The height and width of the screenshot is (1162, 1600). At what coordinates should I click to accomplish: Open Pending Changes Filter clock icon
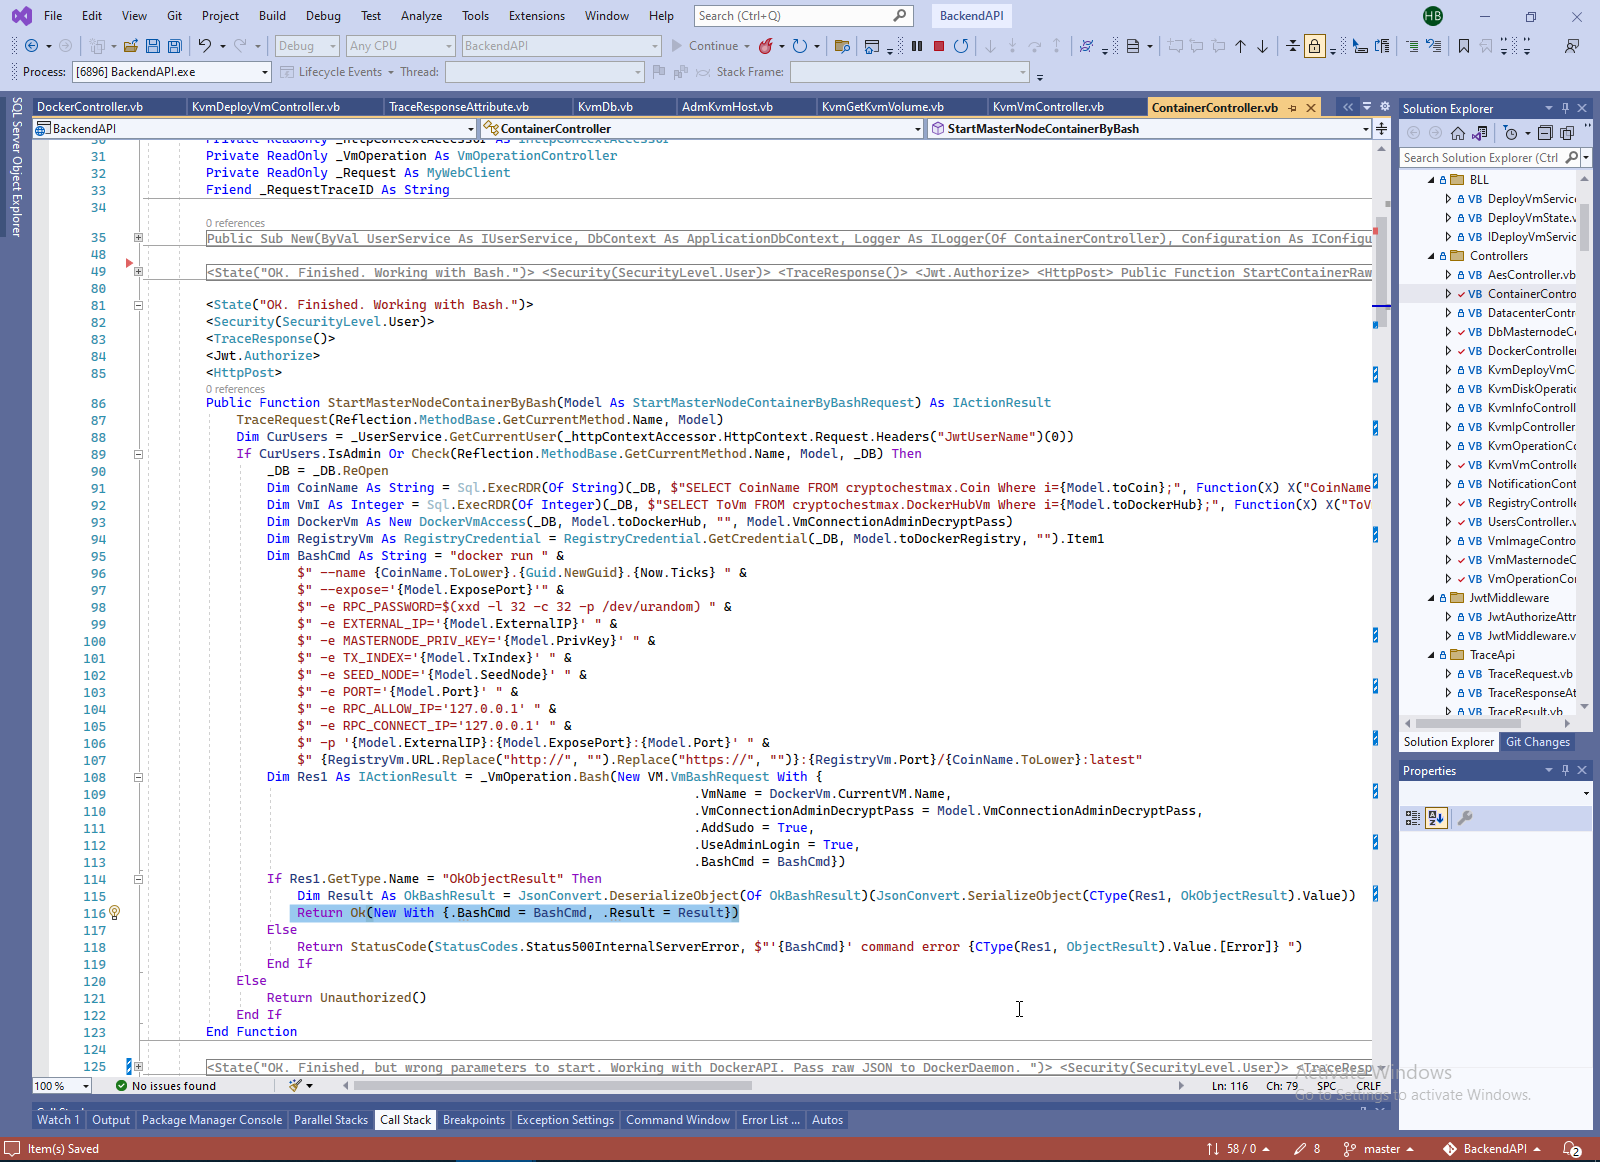tap(1511, 133)
